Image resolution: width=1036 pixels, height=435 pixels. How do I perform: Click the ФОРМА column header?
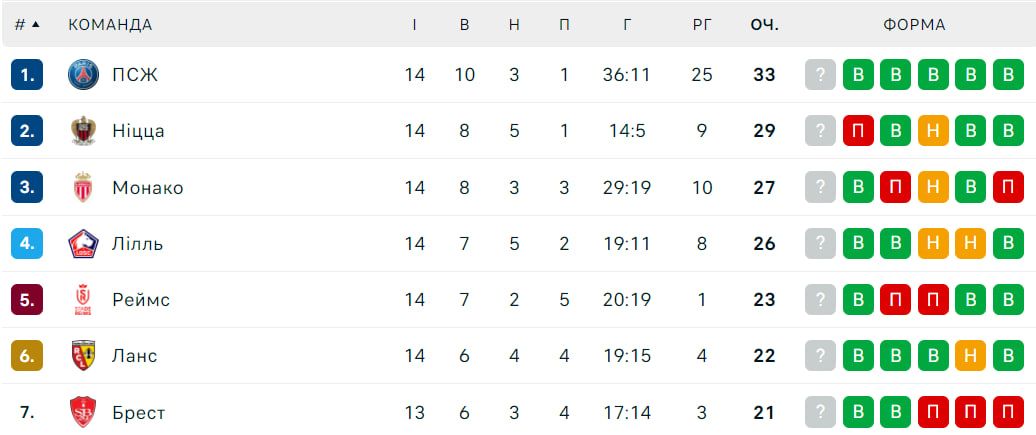tap(914, 24)
